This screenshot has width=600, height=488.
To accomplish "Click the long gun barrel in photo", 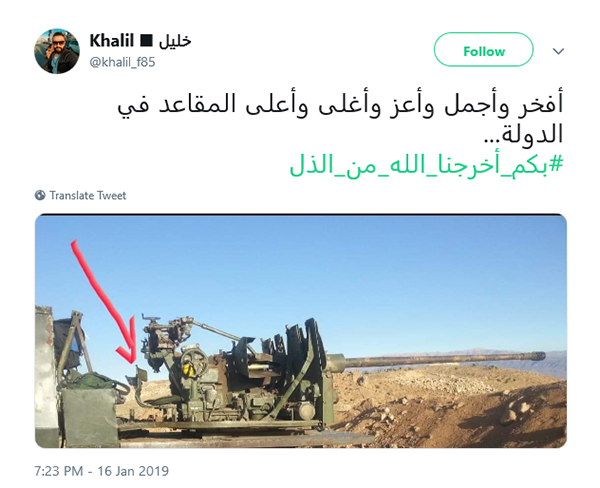I will (436, 359).
